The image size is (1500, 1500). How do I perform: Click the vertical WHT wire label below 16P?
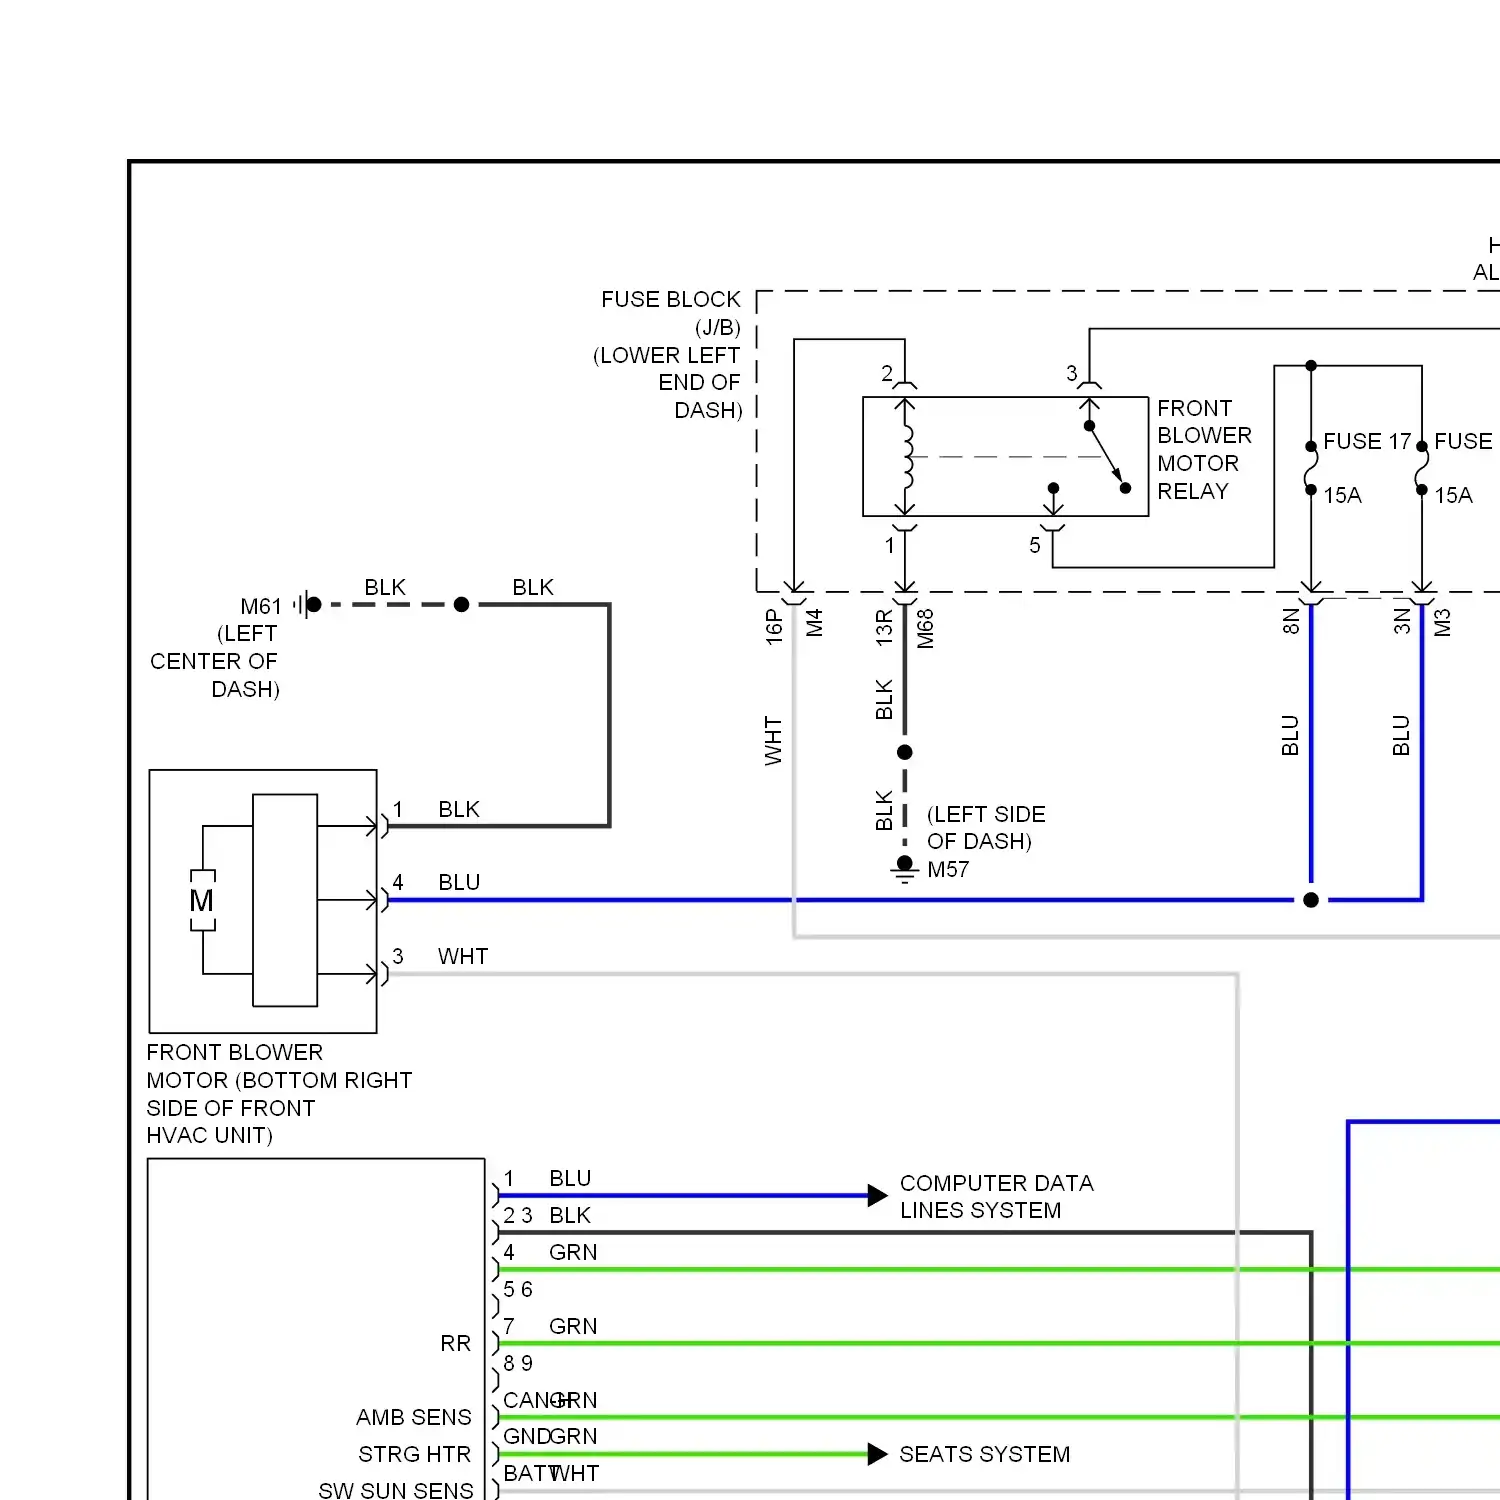pos(773,741)
